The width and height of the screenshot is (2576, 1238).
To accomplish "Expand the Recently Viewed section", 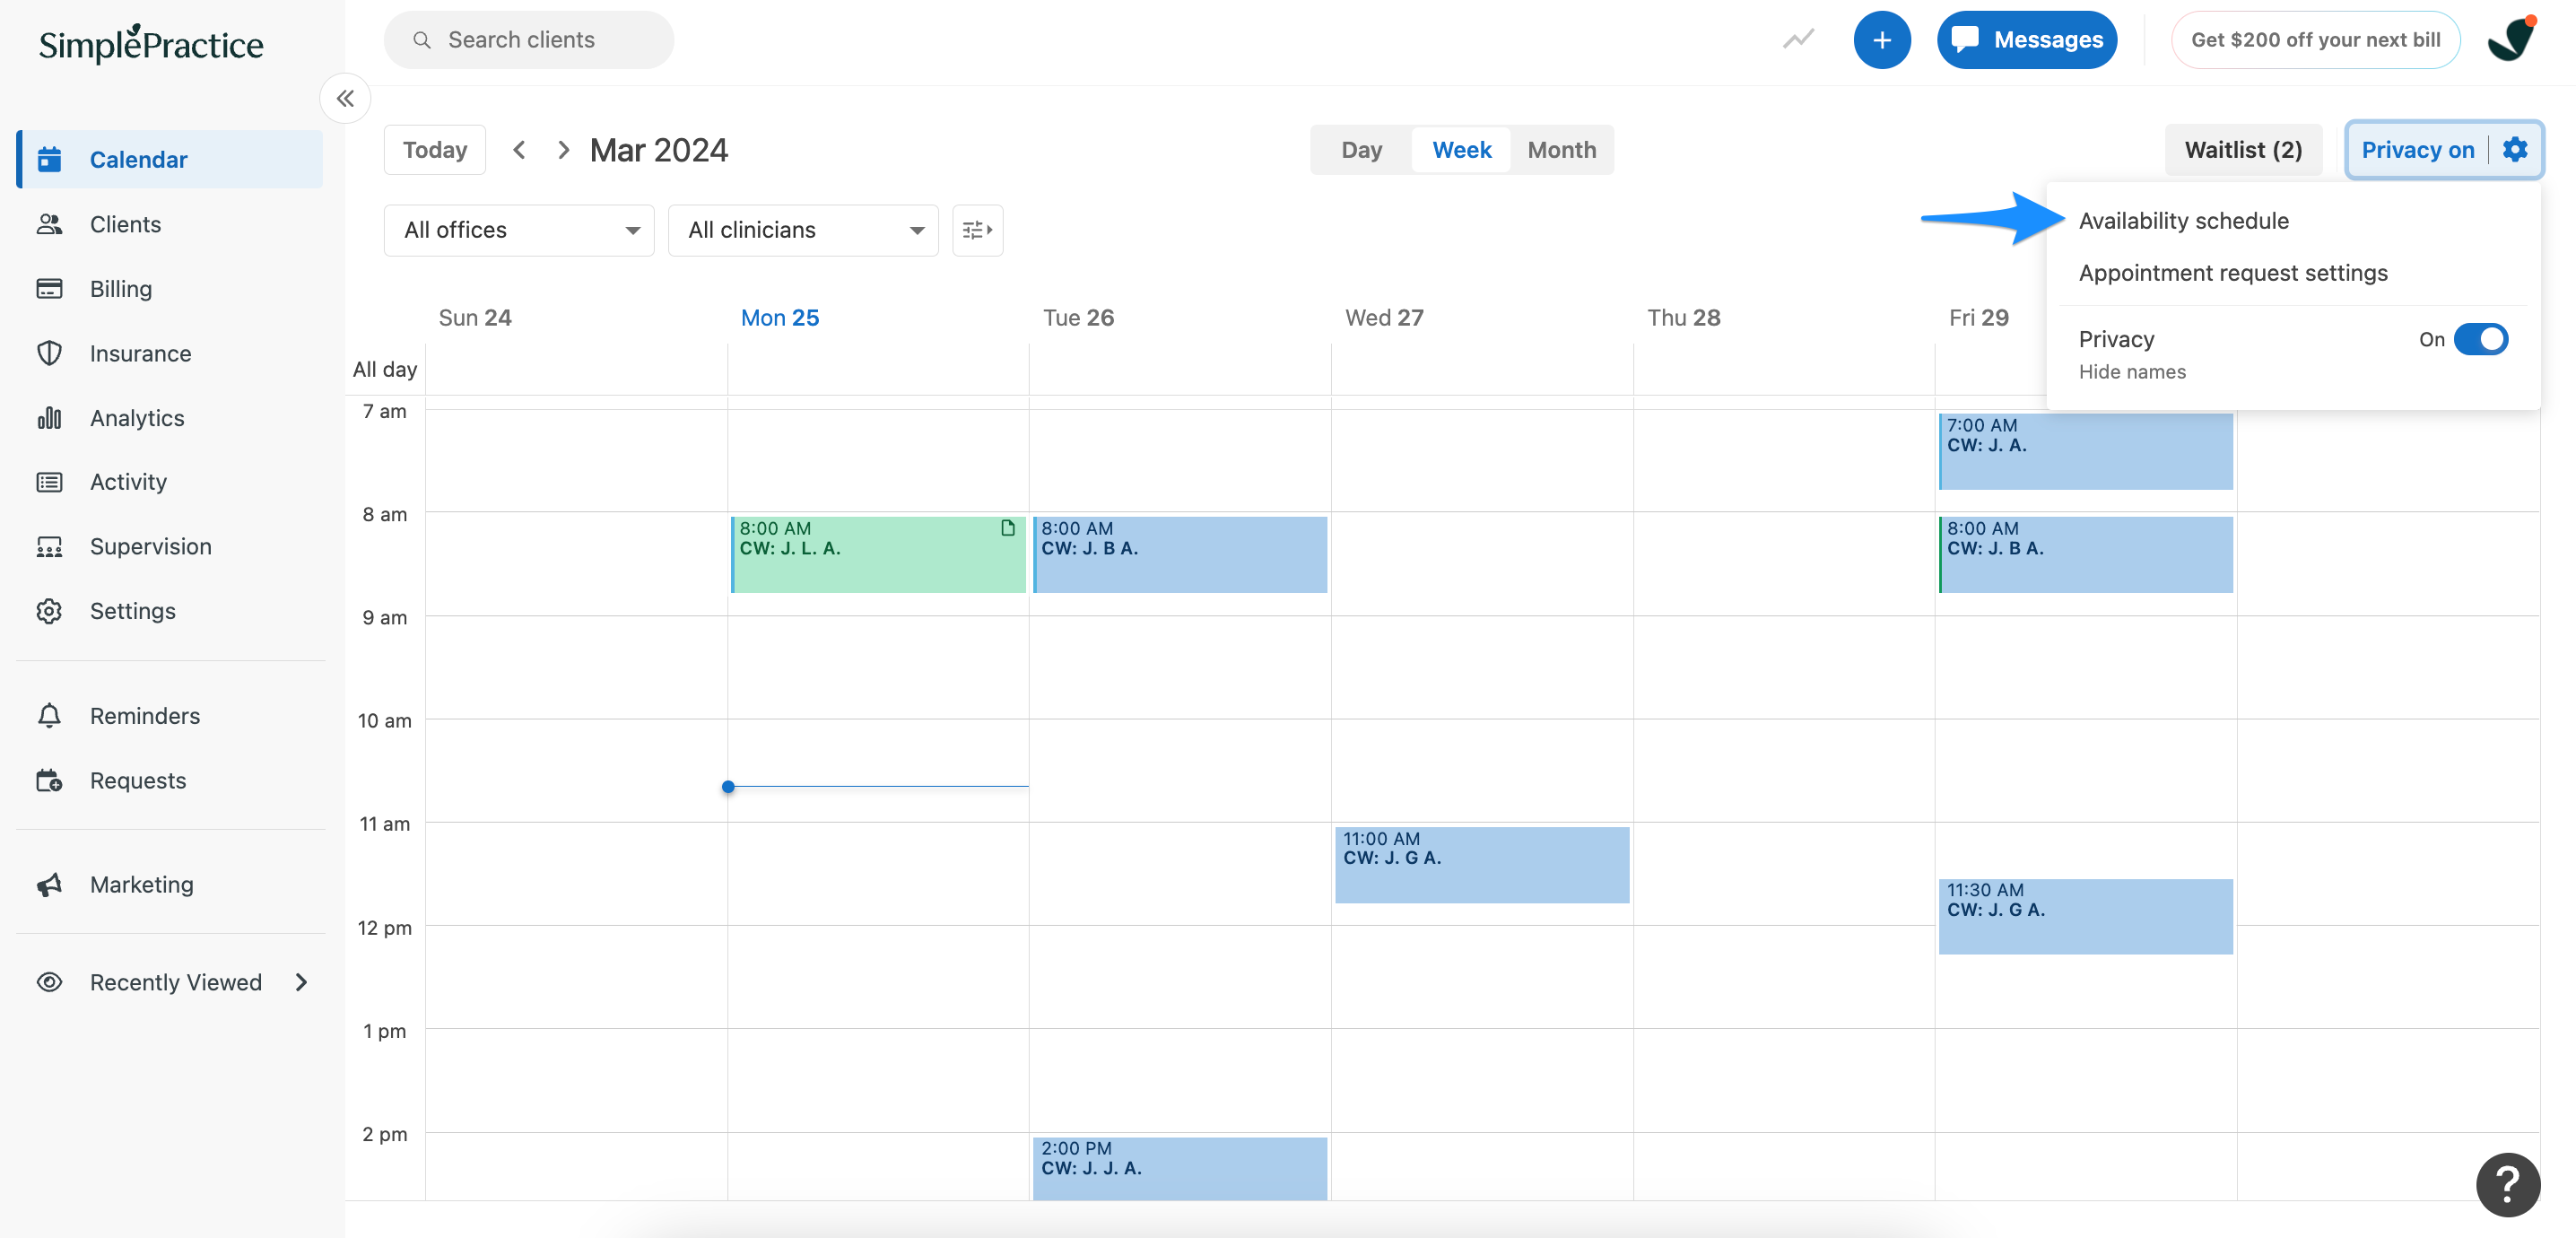I will click(302, 982).
